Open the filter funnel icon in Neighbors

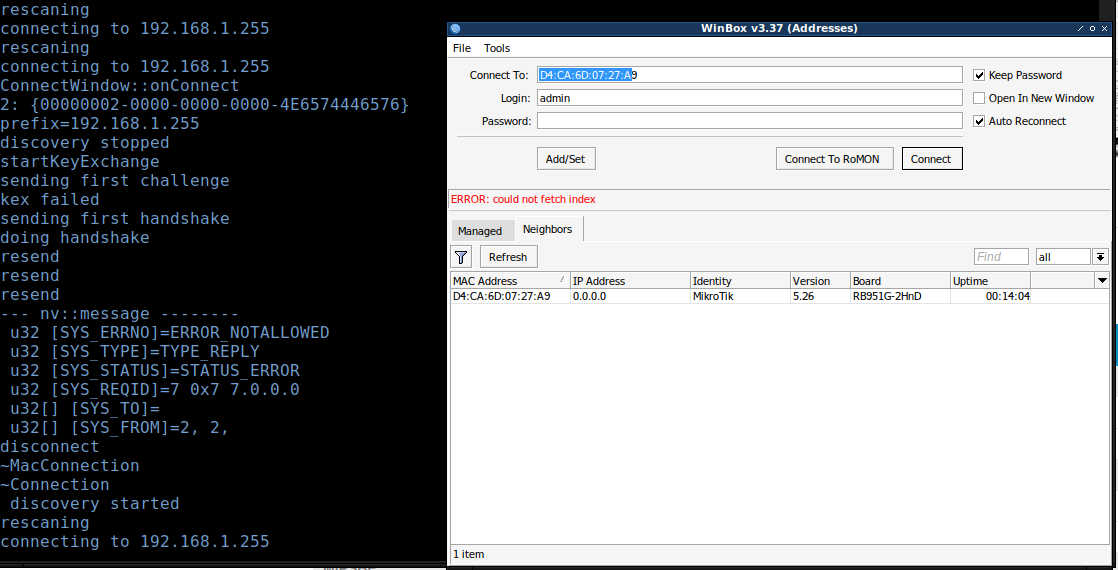461,257
